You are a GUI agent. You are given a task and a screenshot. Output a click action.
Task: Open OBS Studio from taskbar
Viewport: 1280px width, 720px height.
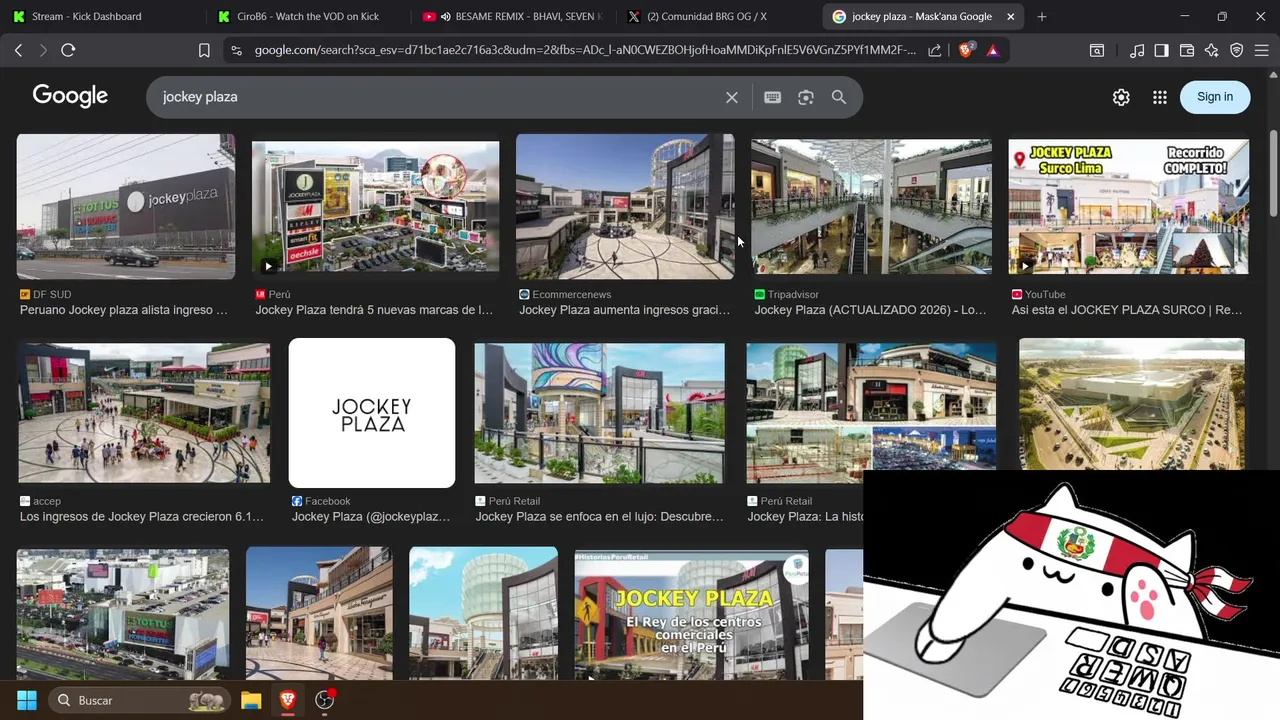tap(325, 700)
